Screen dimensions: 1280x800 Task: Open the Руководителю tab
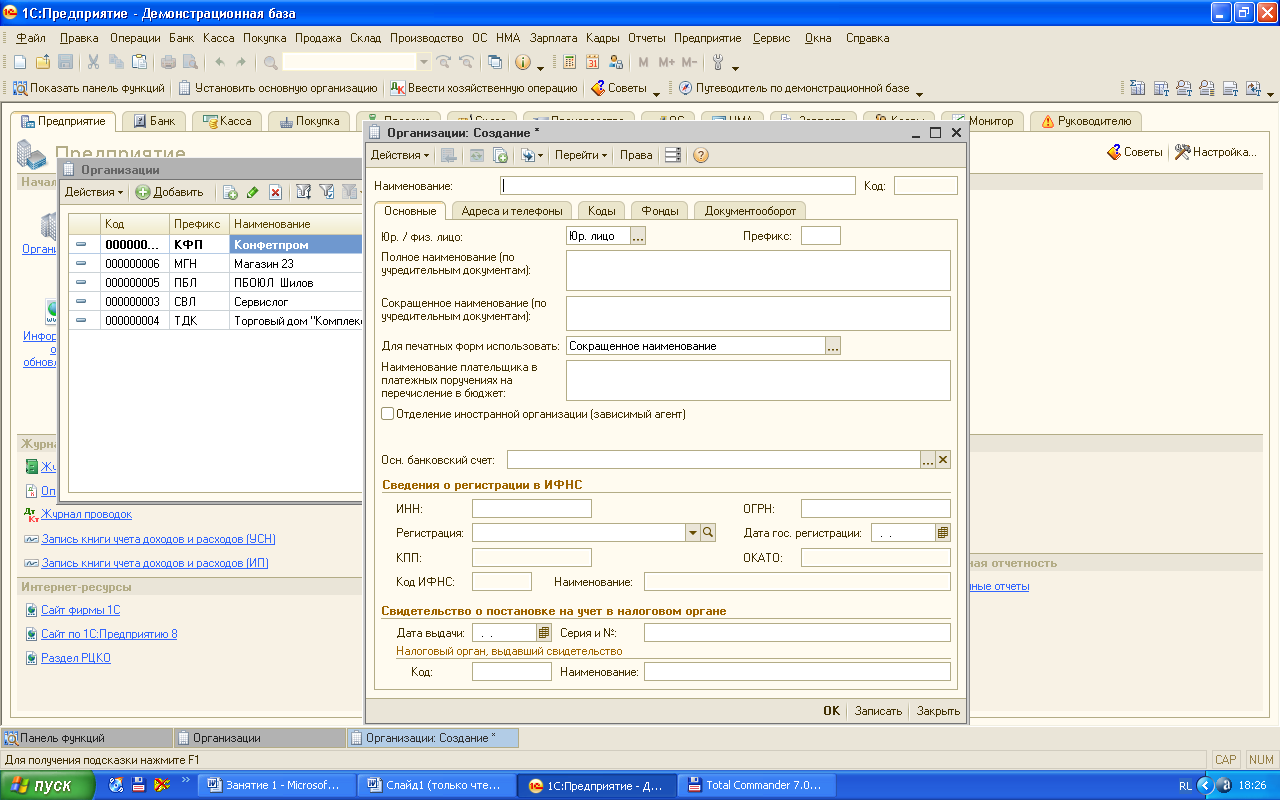coord(1086,121)
